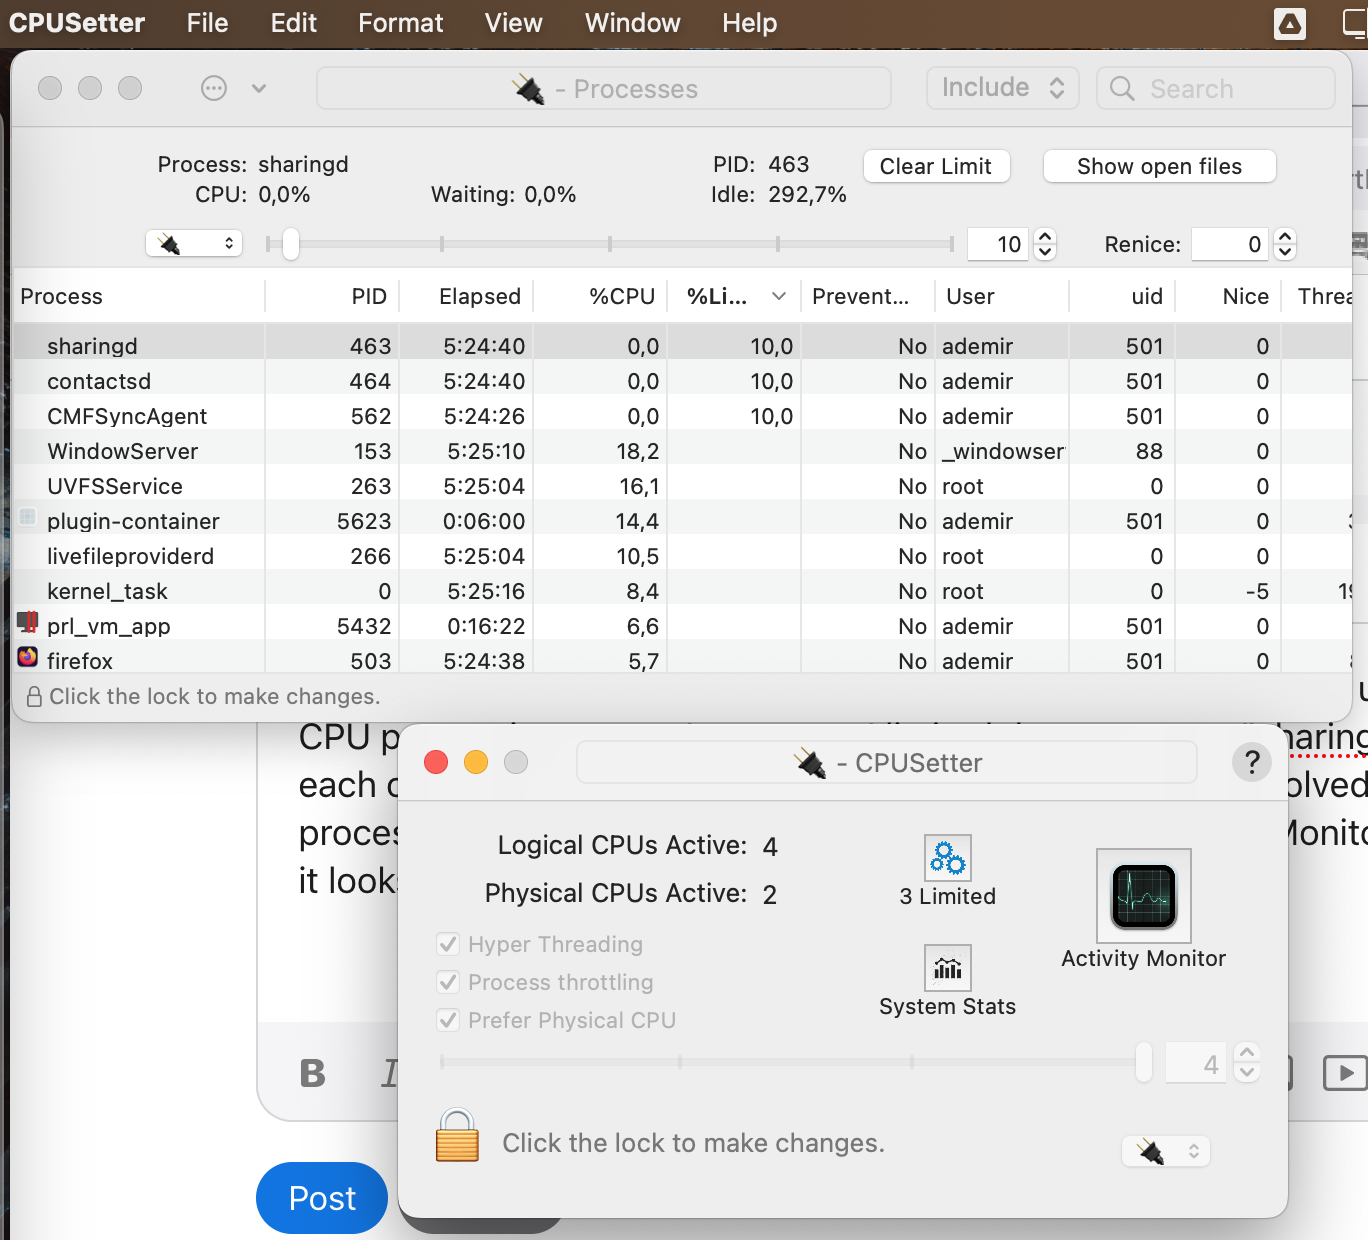This screenshot has height=1240, width=1368.
Task: Click the search magnifier icon
Action: (1123, 89)
